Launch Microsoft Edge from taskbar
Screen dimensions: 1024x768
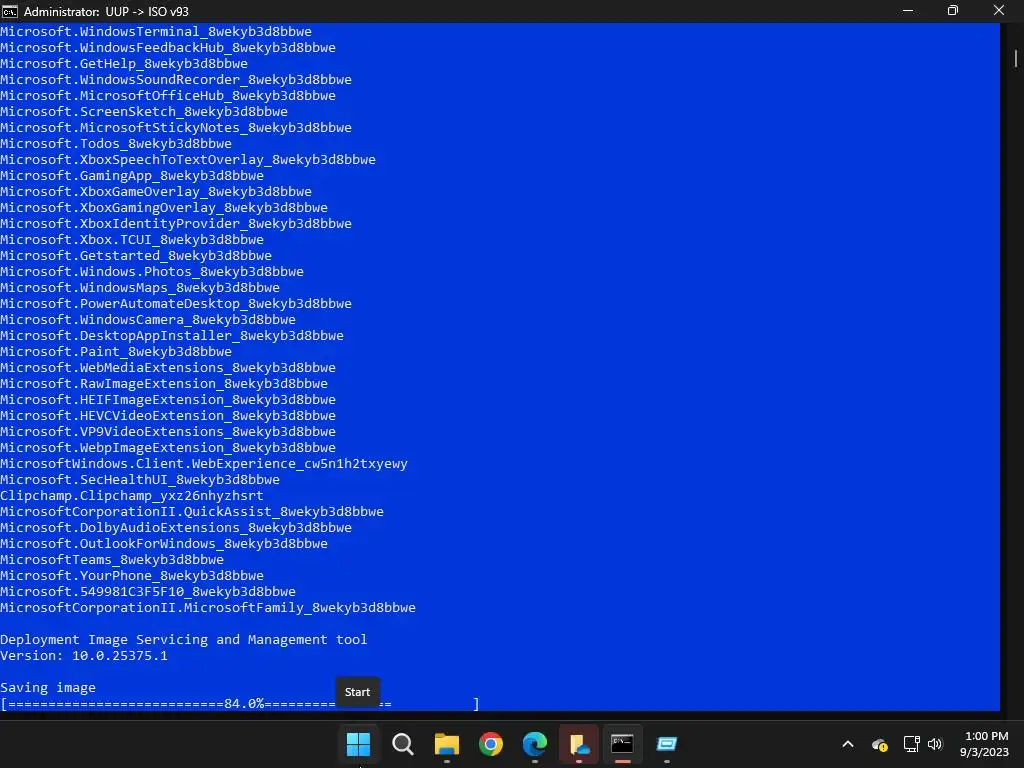534,744
